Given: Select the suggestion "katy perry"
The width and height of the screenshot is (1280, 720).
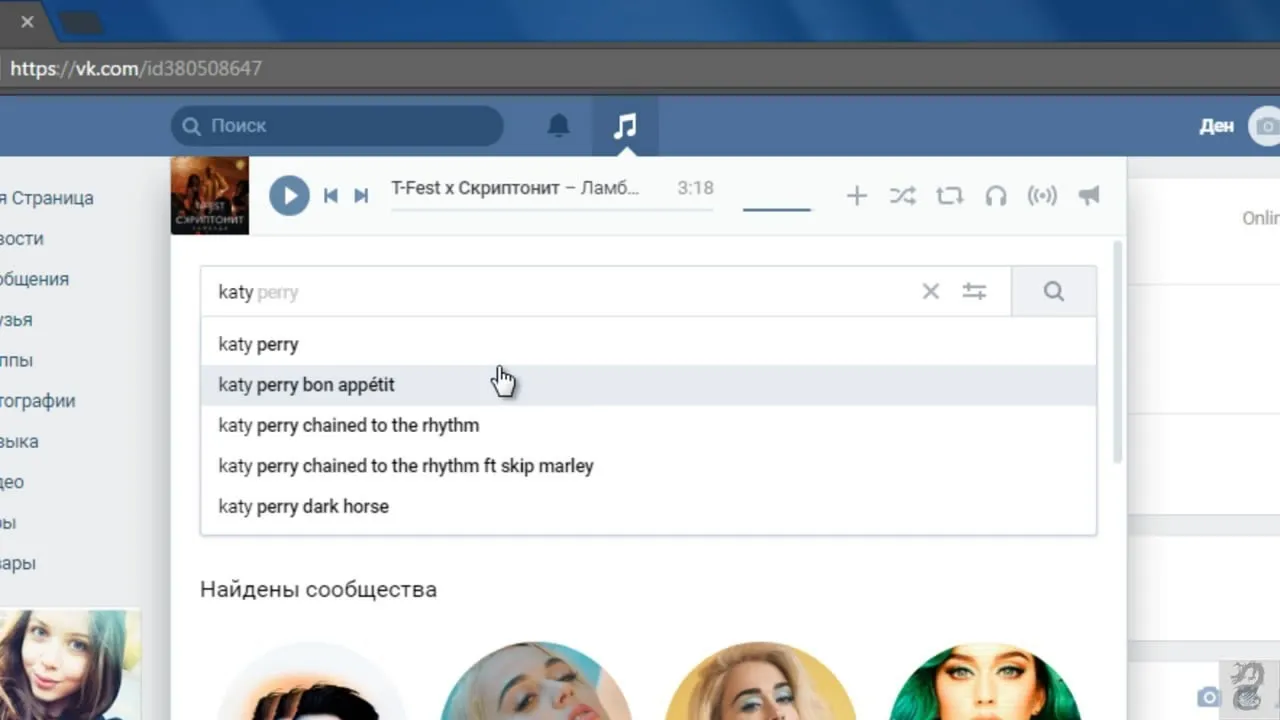Looking at the screenshot, I should [x=648, y=344].
